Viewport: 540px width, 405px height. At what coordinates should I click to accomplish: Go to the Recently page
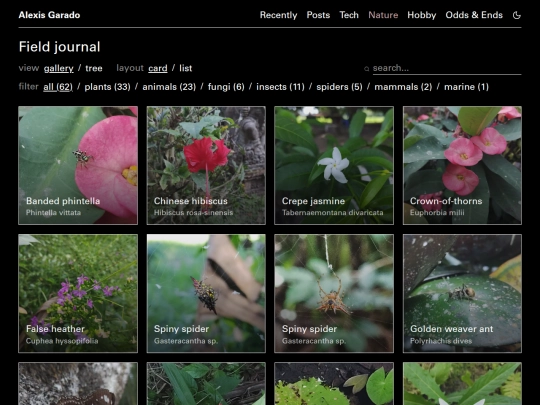278,15
